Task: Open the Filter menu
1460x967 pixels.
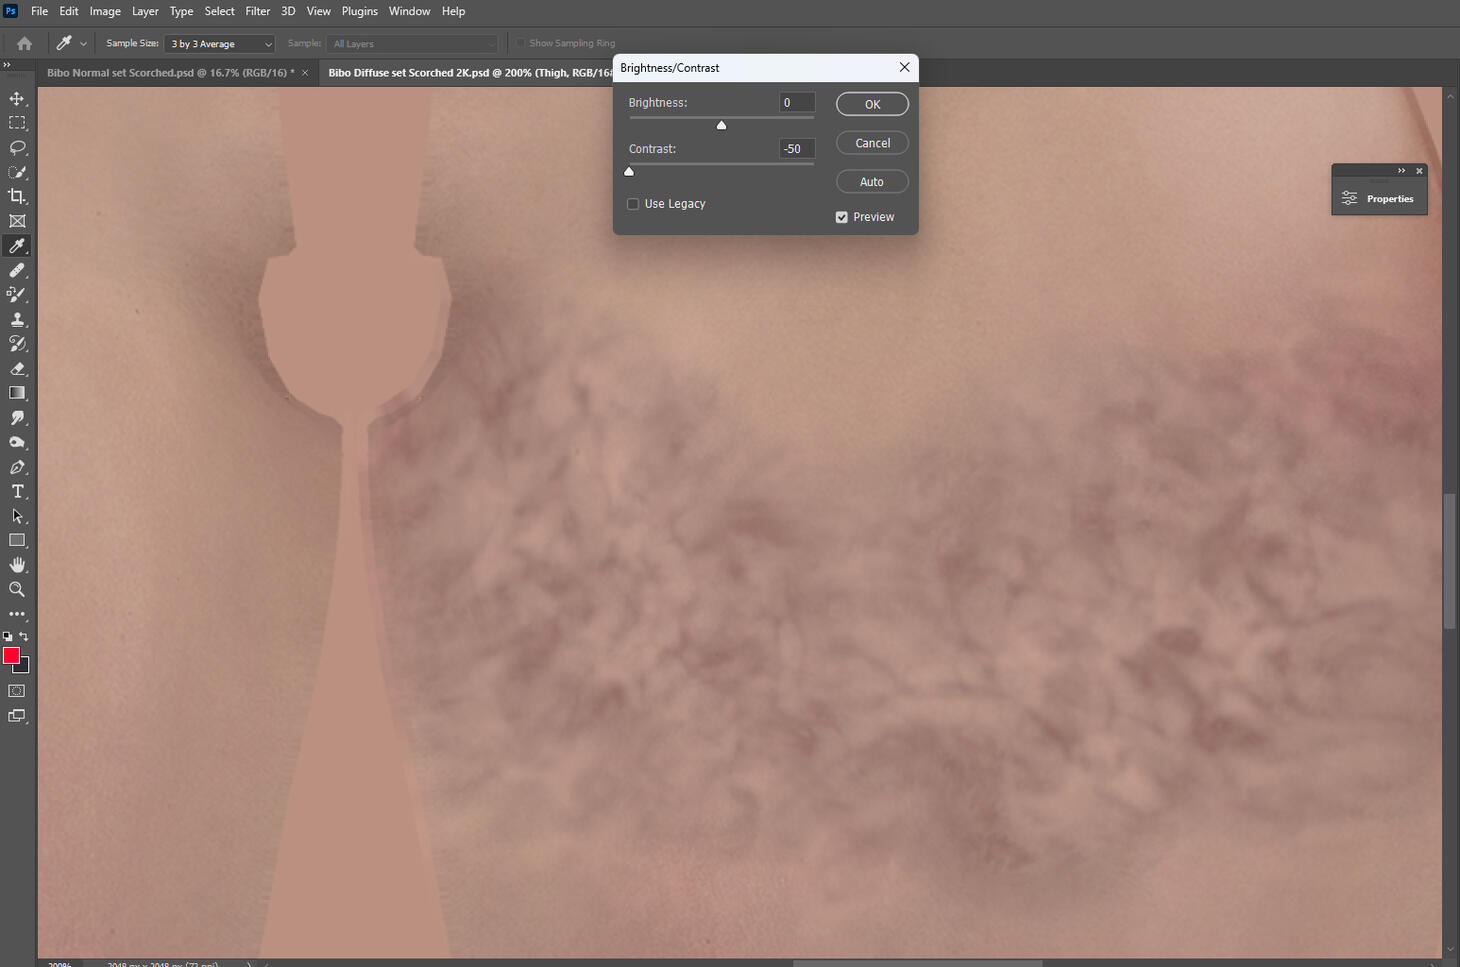Action: tap(257, 11)
